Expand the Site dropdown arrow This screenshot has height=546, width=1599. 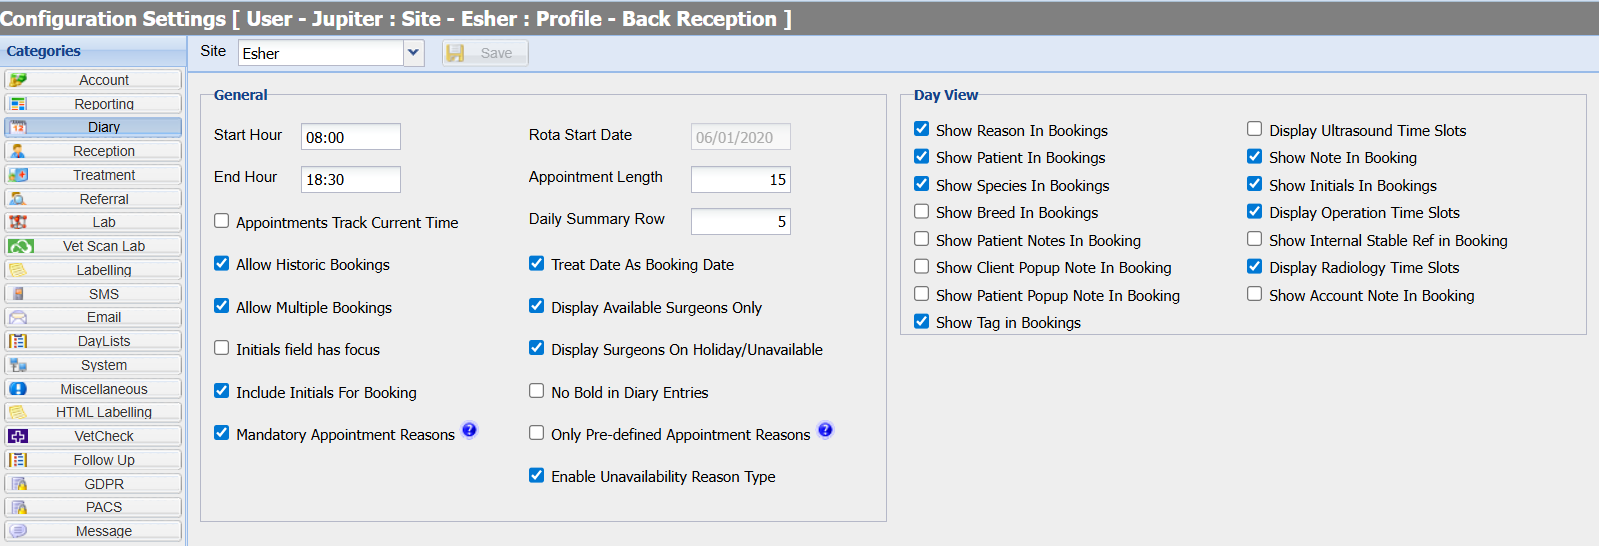point(413,53)
